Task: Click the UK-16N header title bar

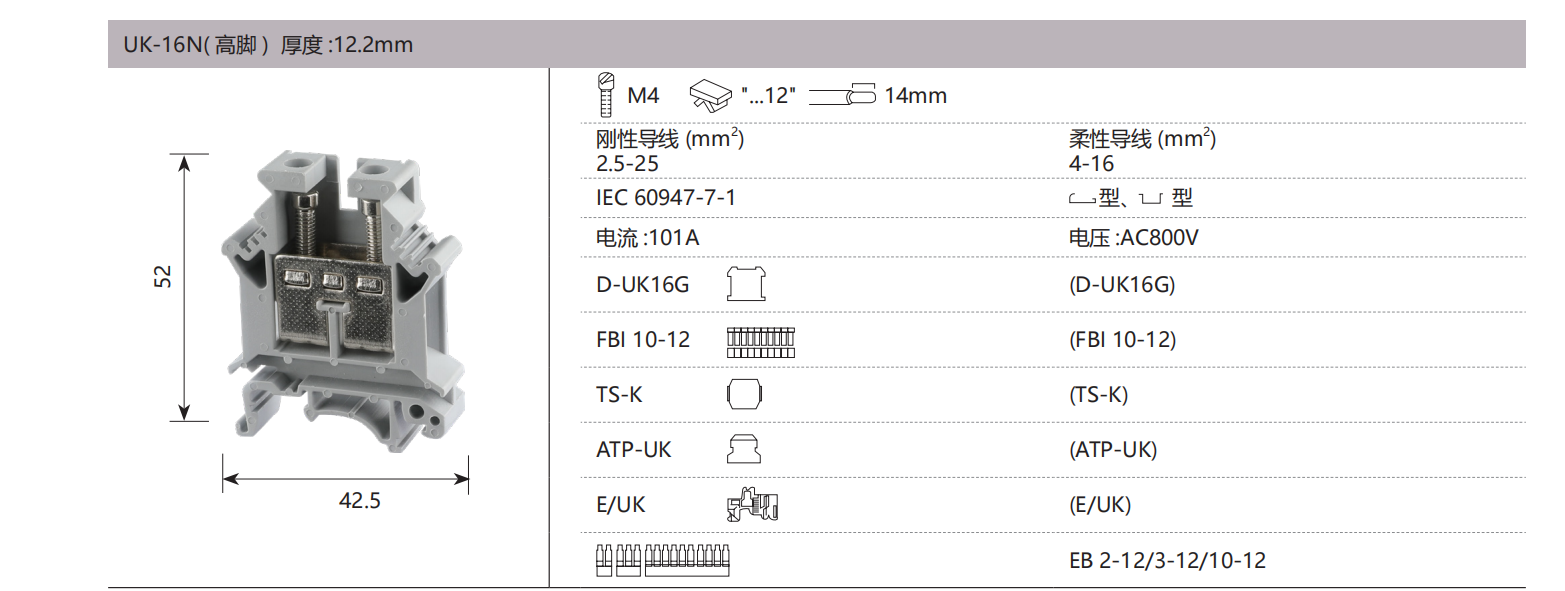Action: 816,45
